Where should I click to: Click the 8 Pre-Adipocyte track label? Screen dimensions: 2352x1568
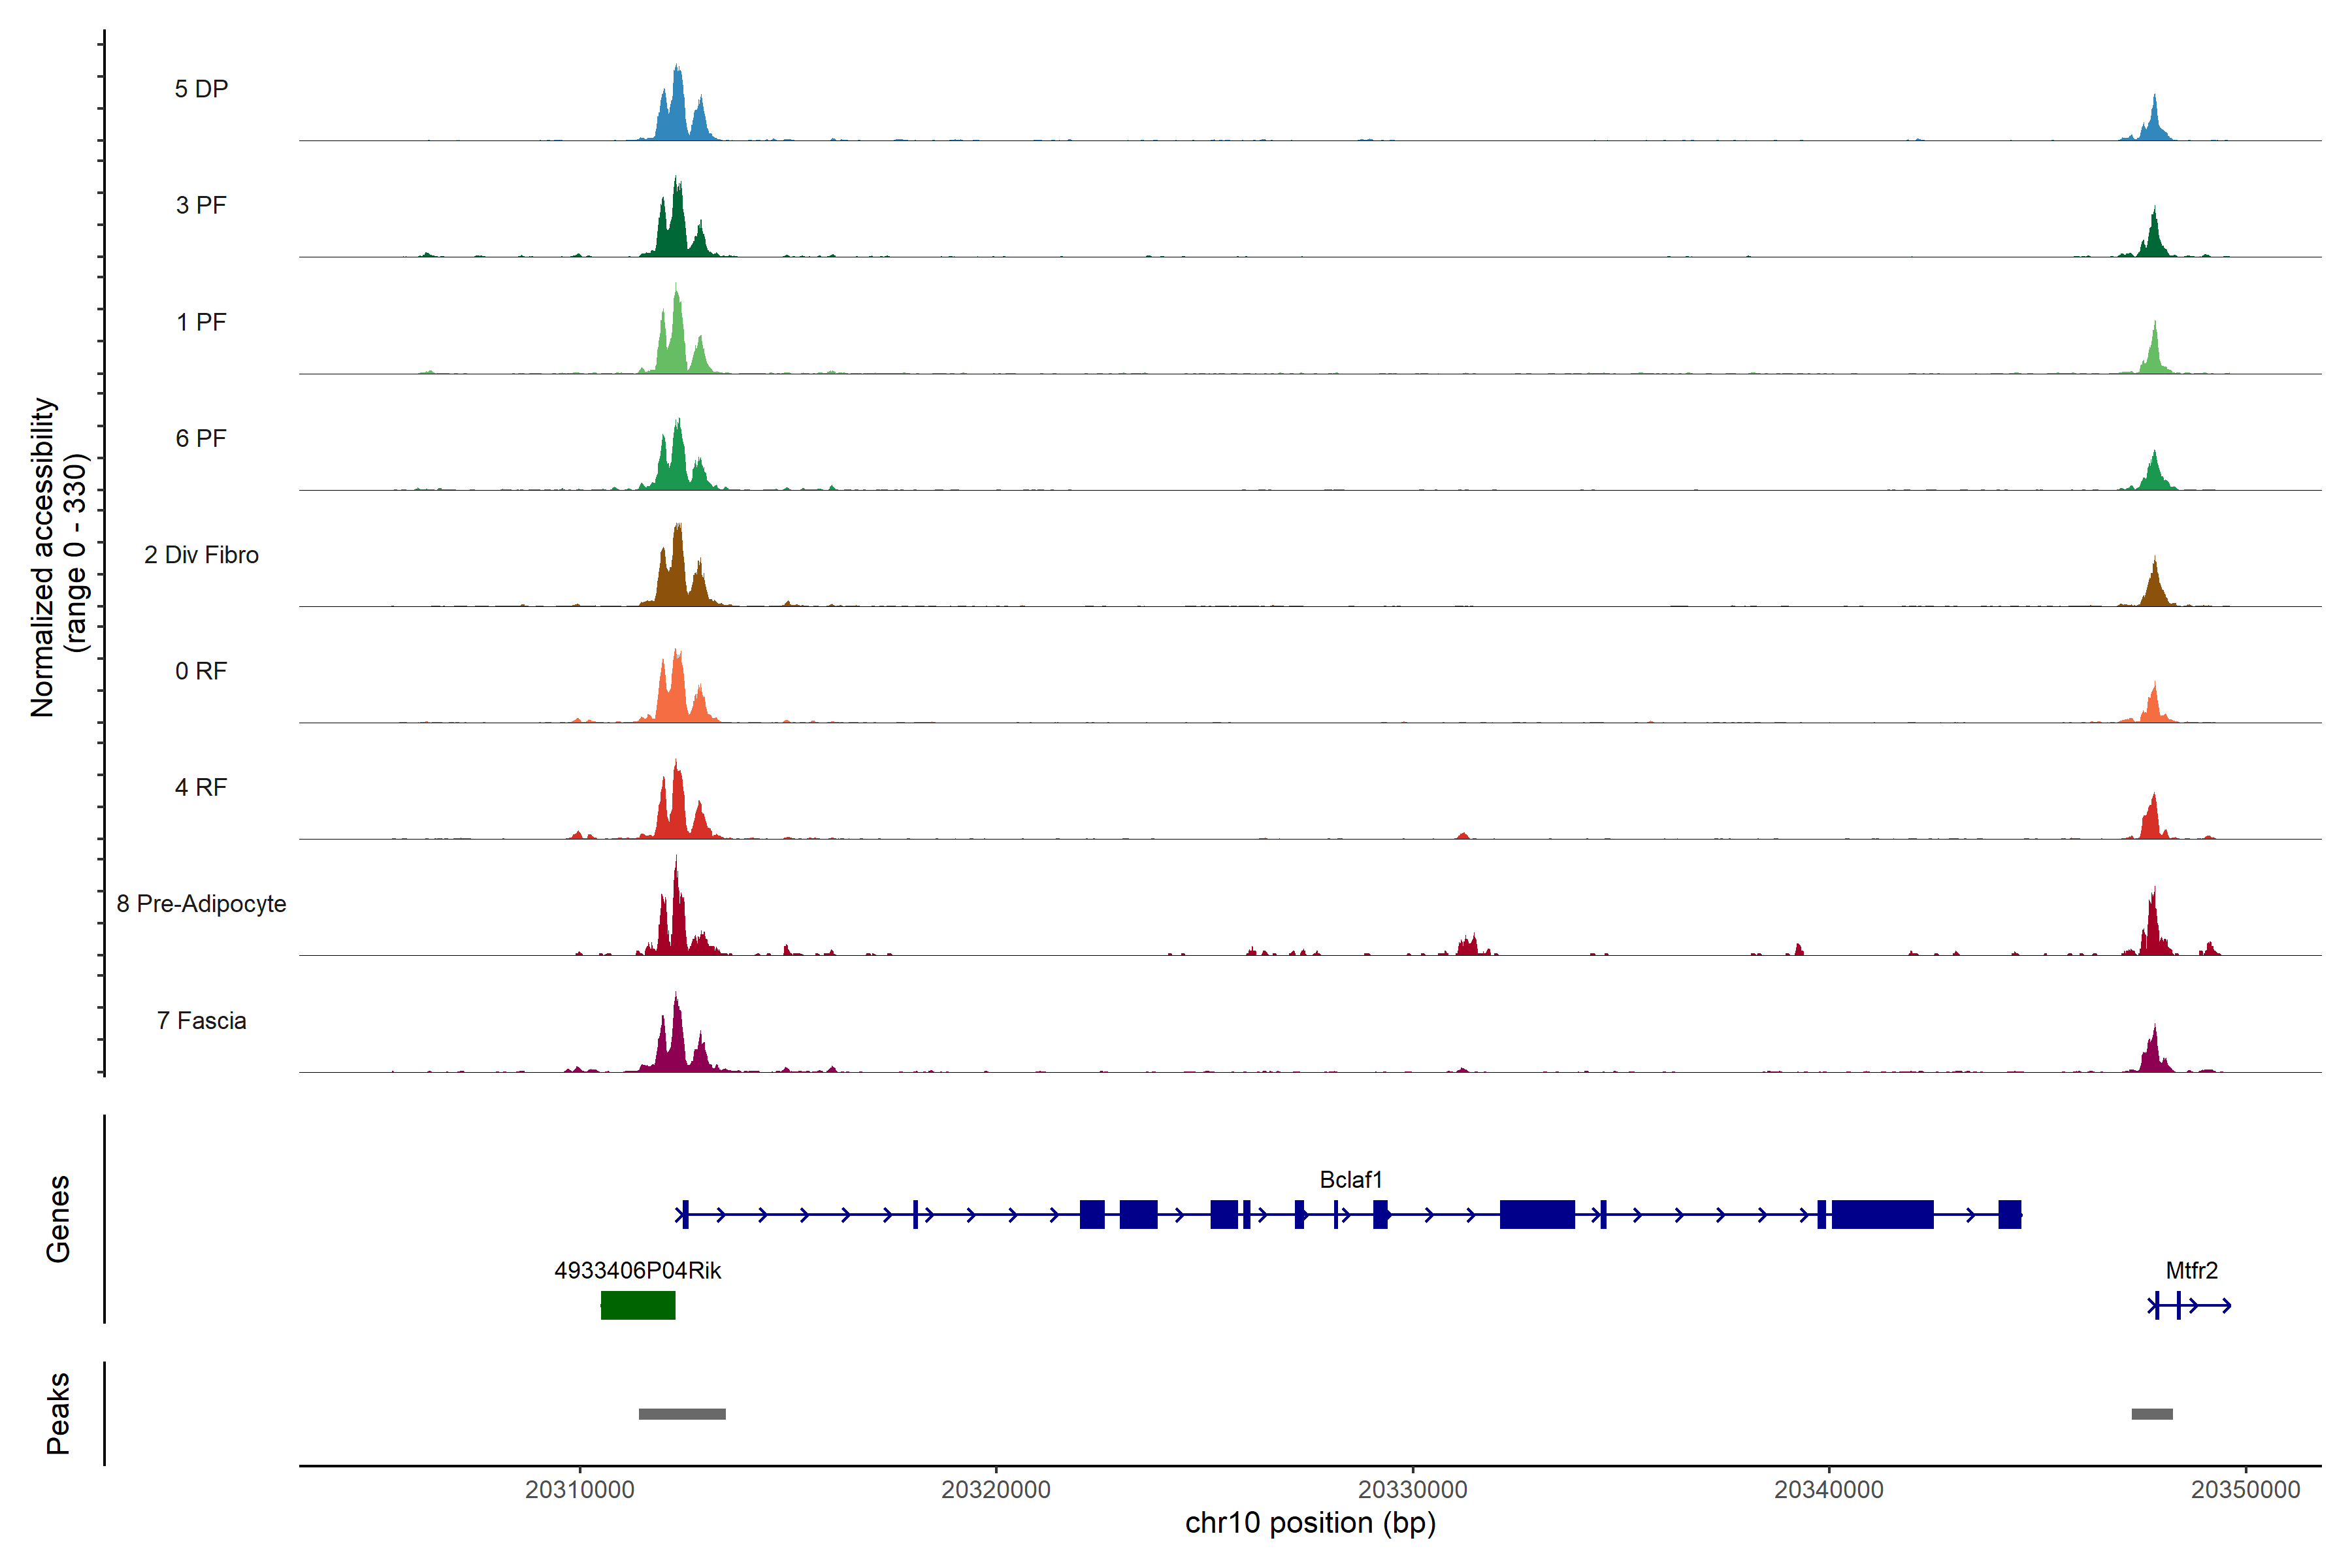(x=201, y=903)
